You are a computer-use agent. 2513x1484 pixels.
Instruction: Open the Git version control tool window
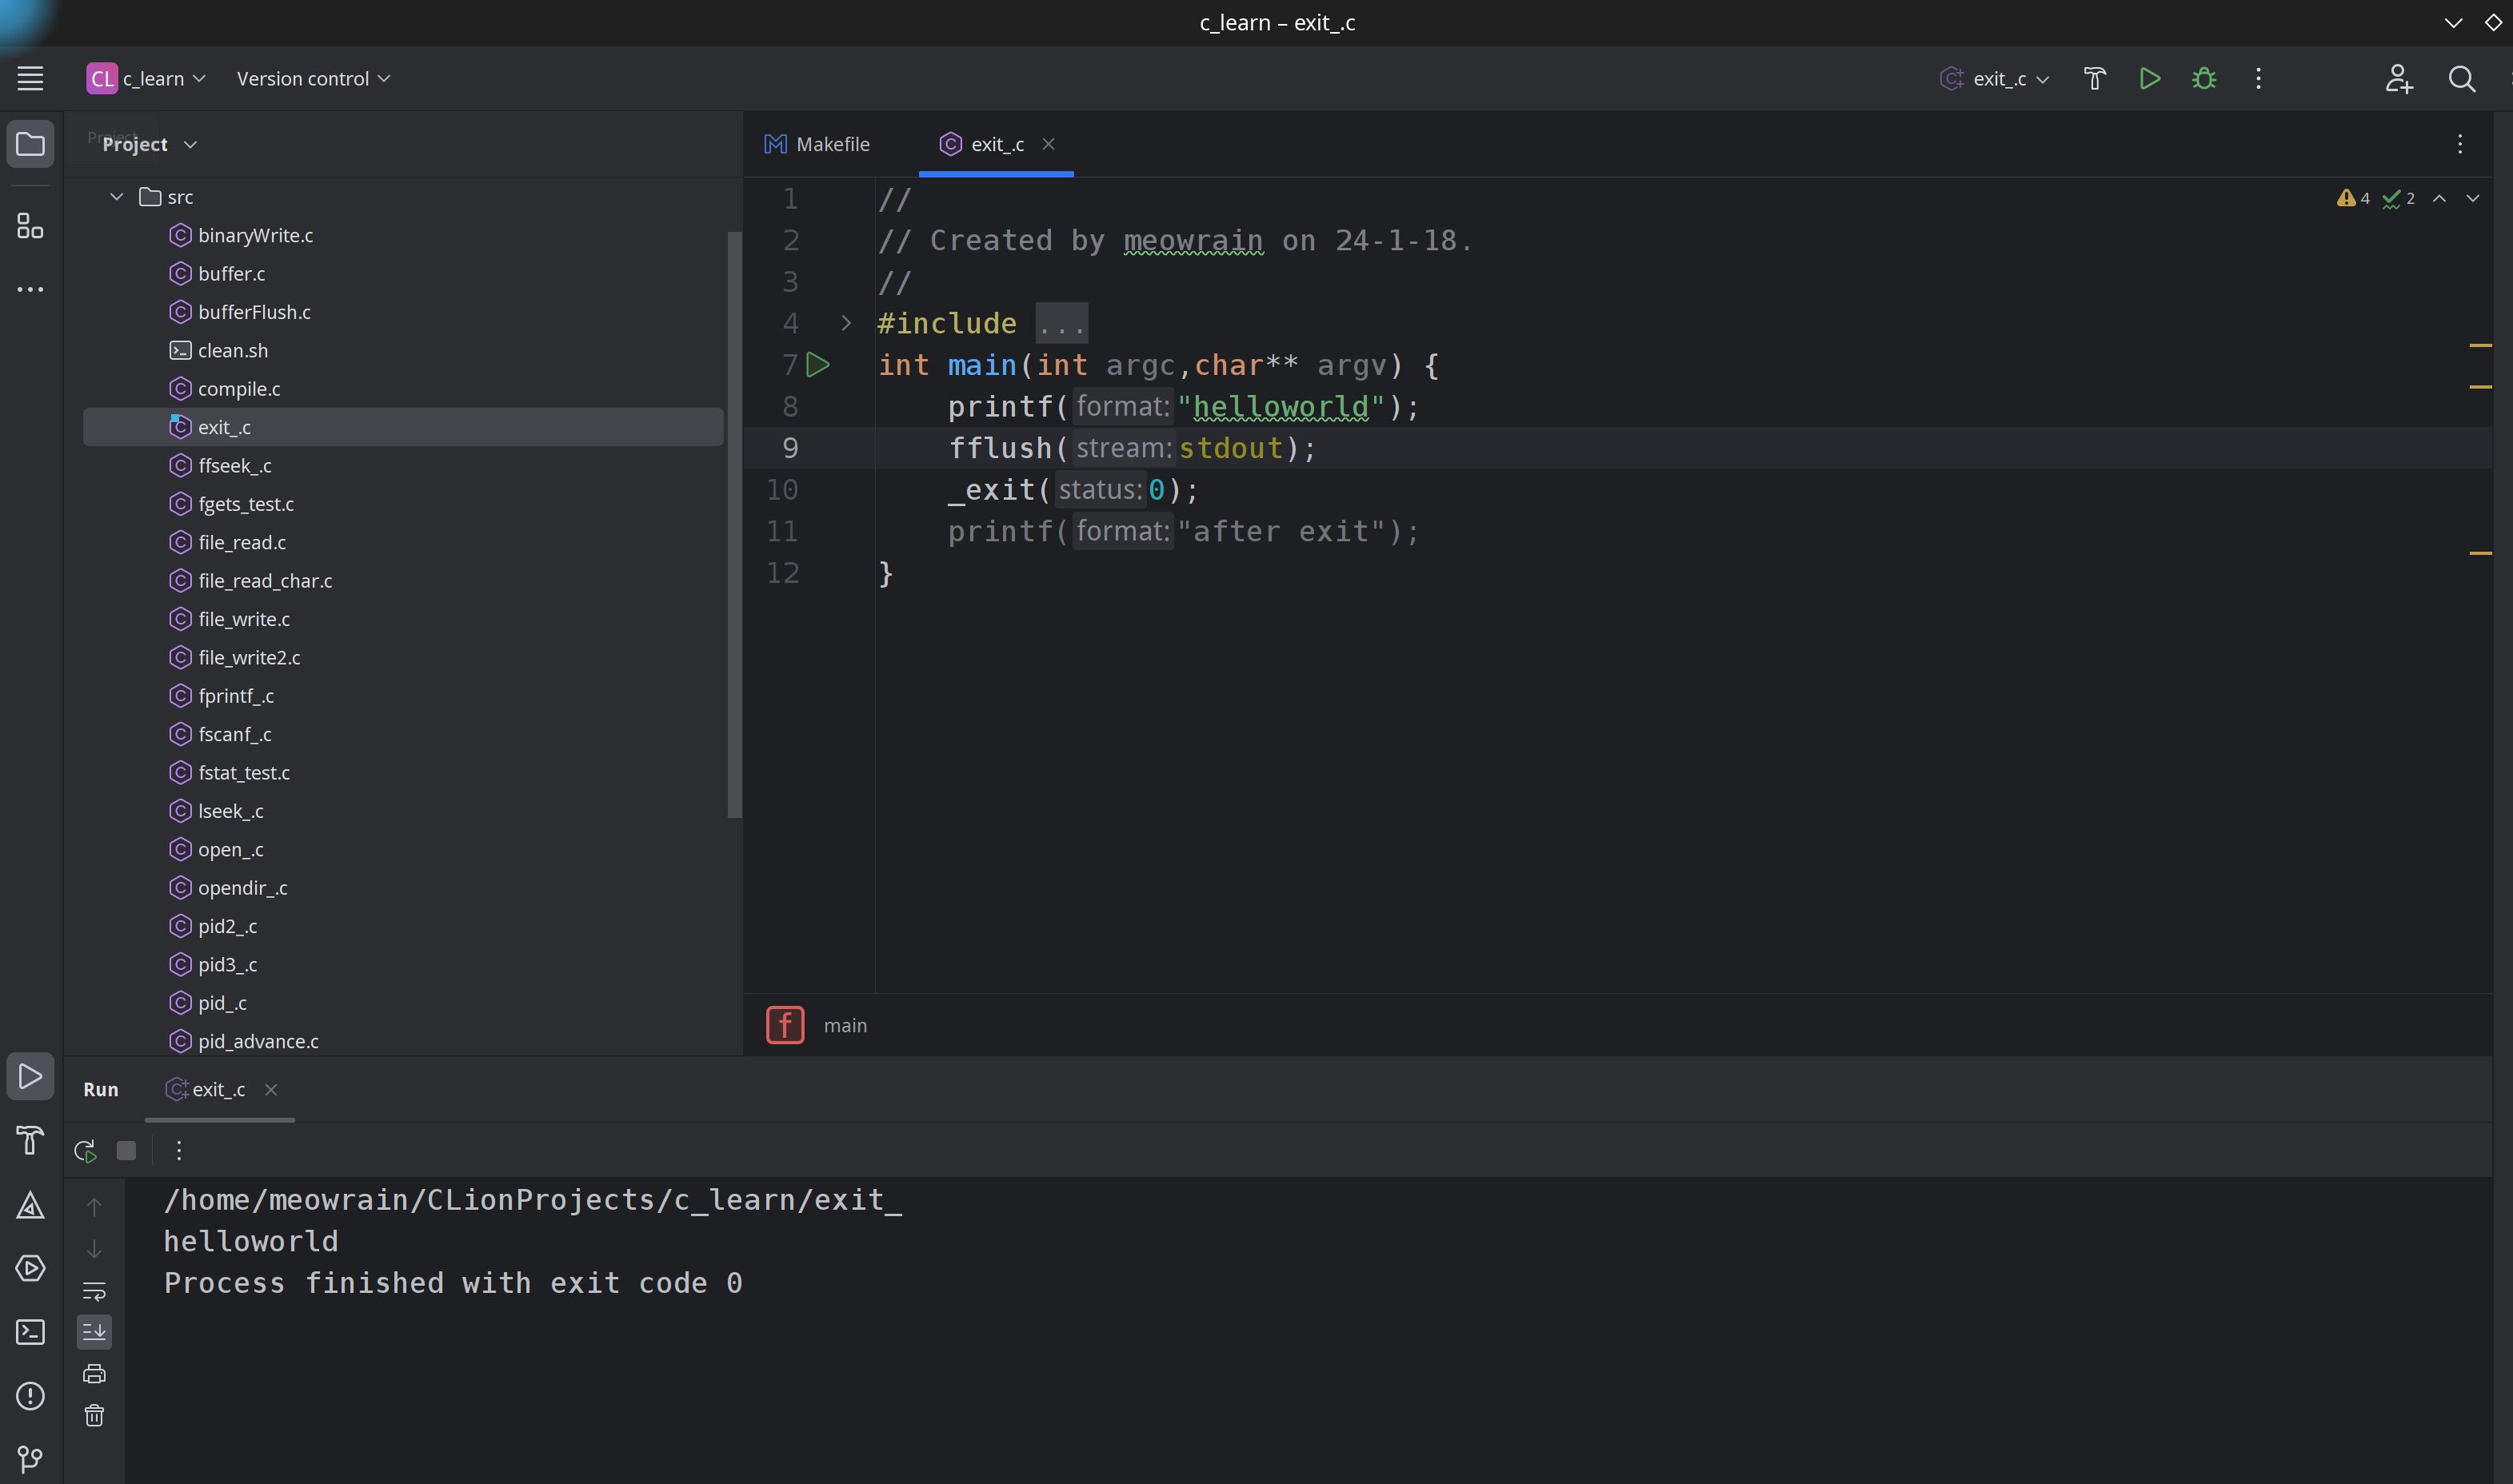30,1459
